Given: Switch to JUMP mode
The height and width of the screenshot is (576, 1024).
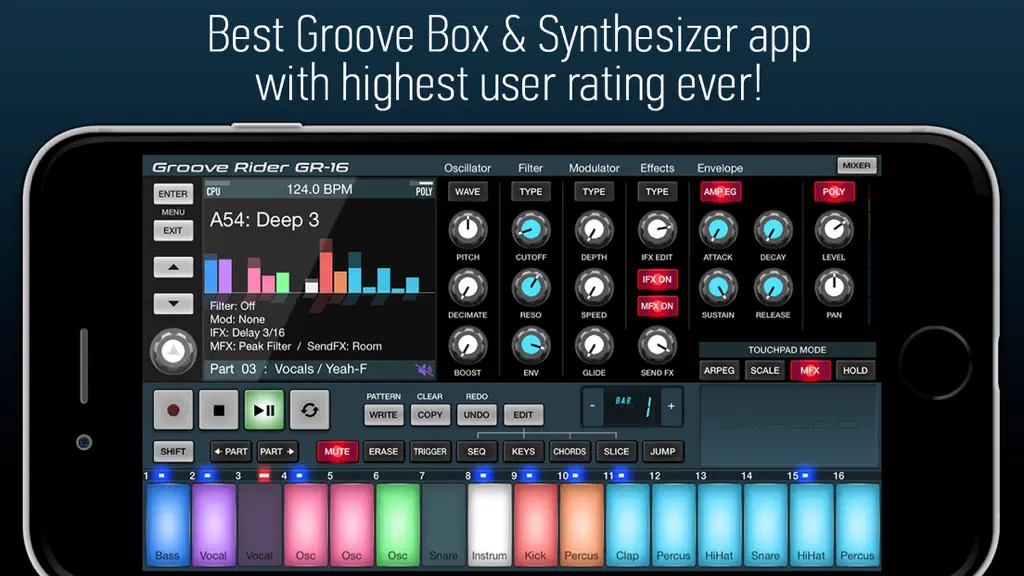Looking at the screenshot, I should point(663,451).
